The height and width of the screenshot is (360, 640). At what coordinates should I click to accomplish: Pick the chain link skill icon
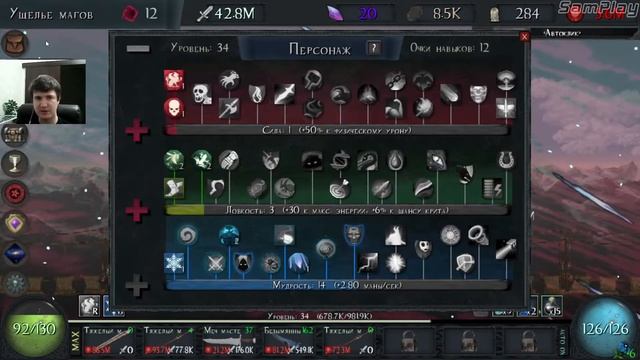pyautogui.click(x=395, y=80)
